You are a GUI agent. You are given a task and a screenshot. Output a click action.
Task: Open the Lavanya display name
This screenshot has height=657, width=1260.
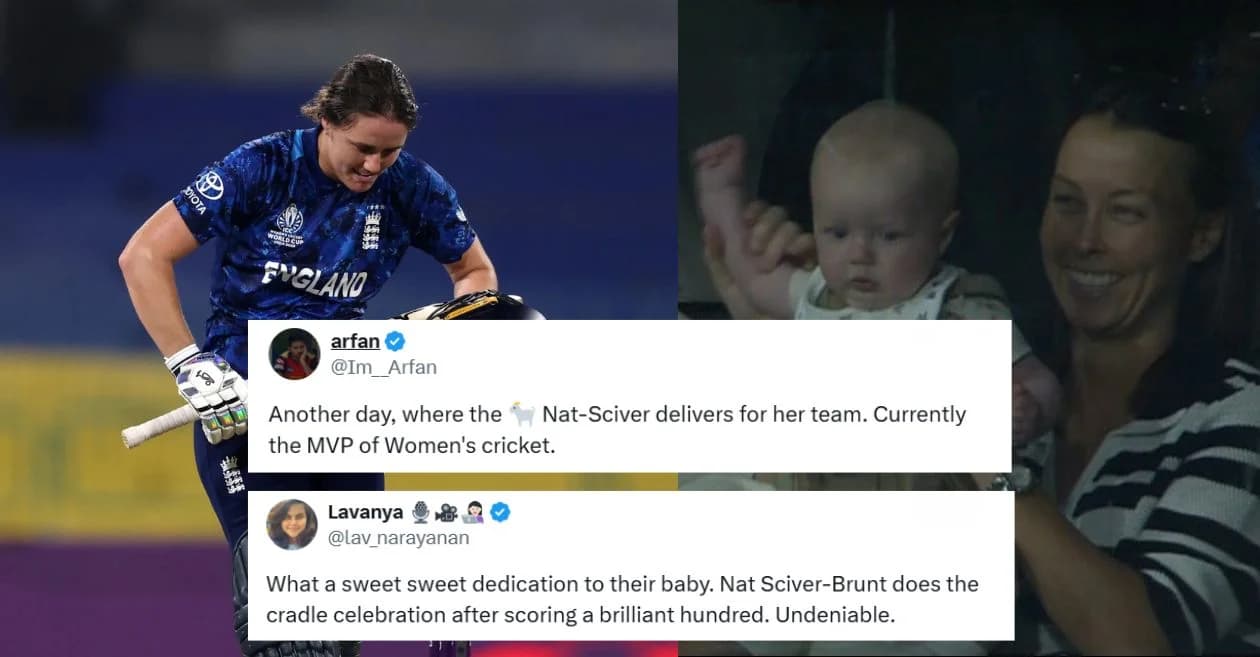366,512
